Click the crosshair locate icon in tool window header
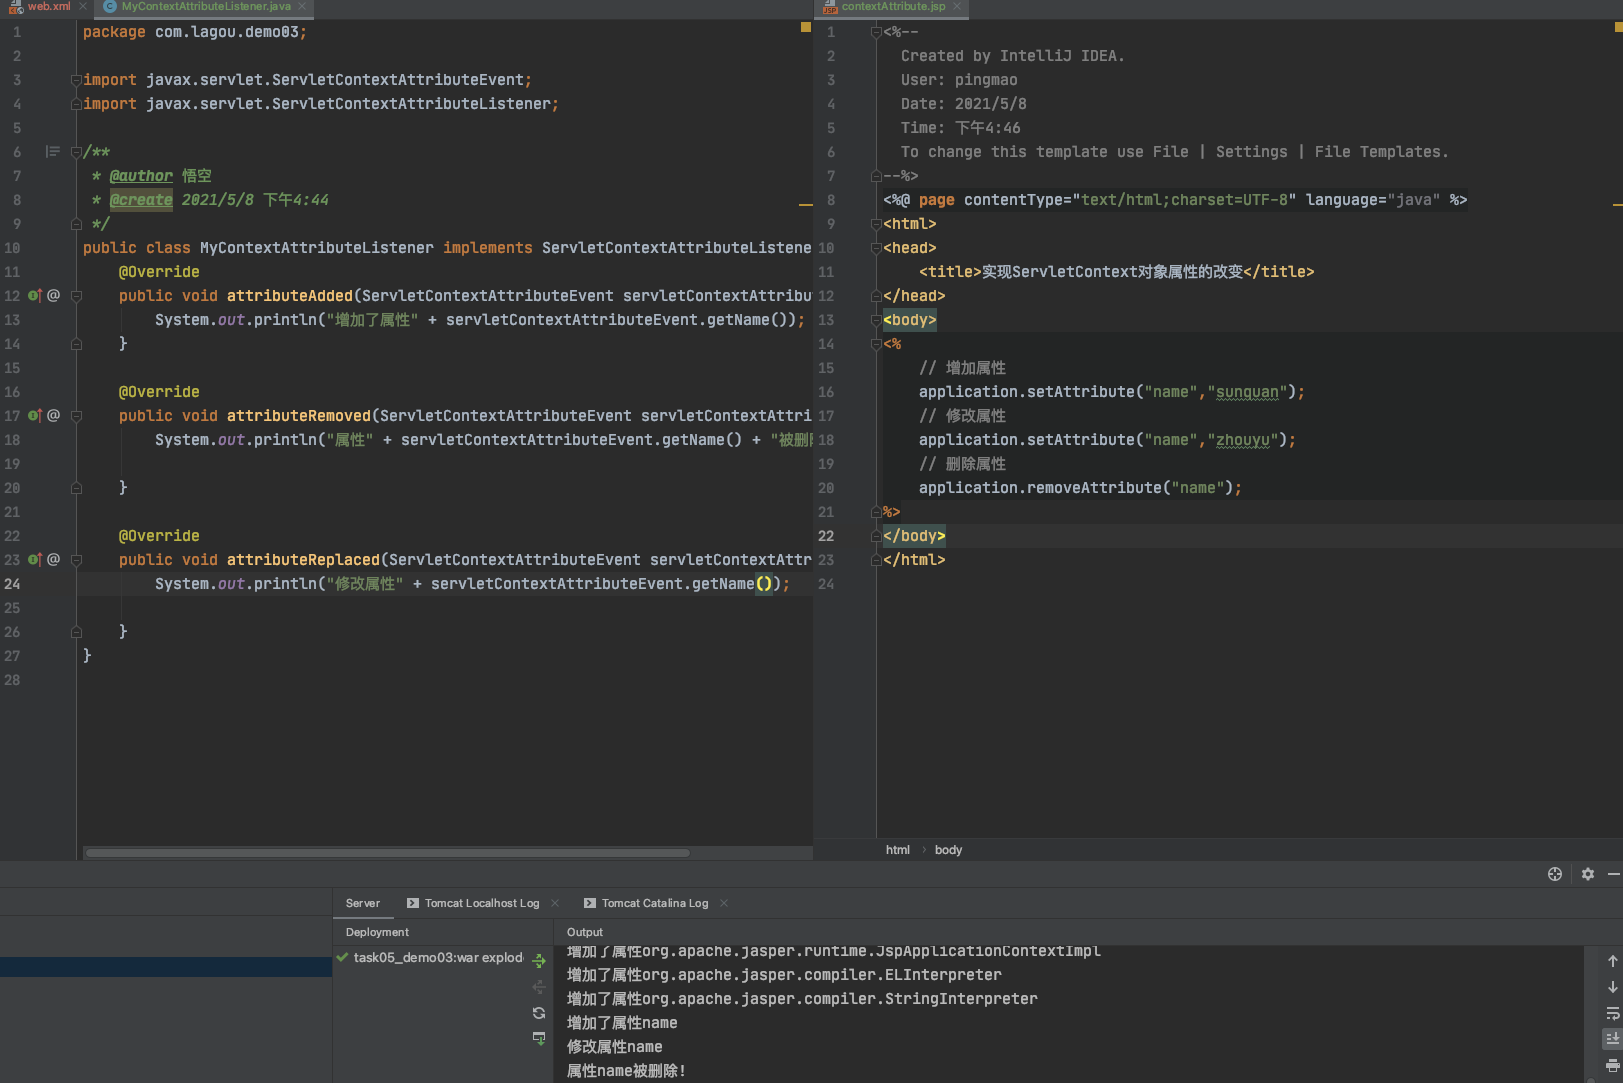The image size is (1623, 1083). [x=1555, y=874]
